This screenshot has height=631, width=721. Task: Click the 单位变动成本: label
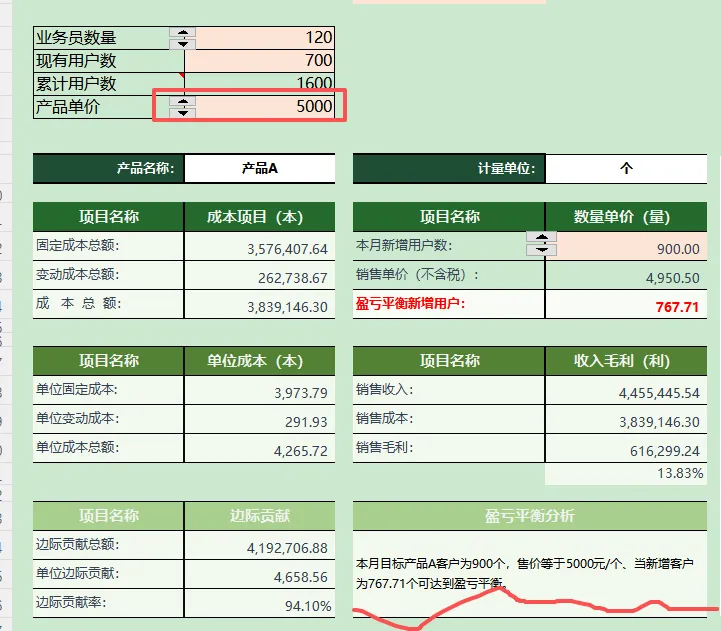tap(77, 419)
